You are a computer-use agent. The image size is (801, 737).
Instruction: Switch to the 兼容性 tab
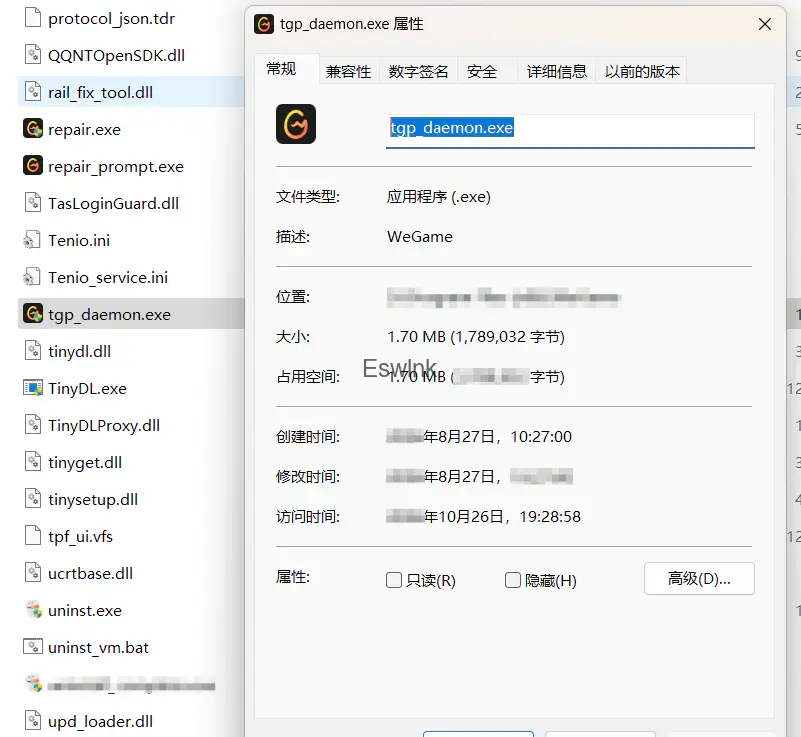click(x=348, y=71)
